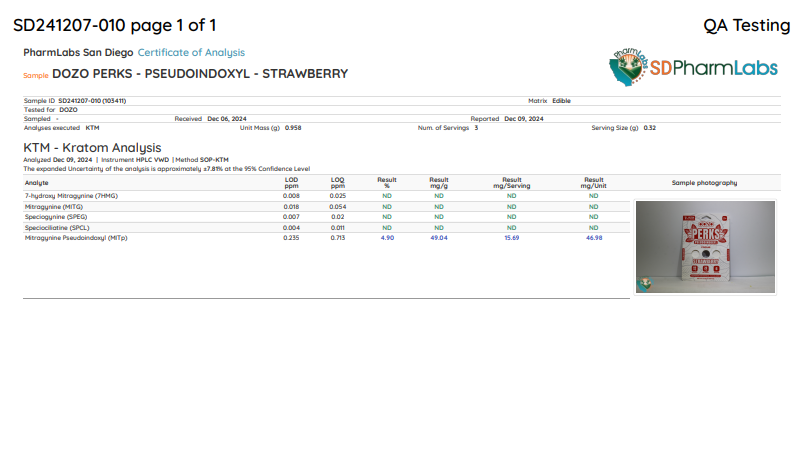Select the Matrix value 'Edible'
804x464 pixels.
(561, 101)
